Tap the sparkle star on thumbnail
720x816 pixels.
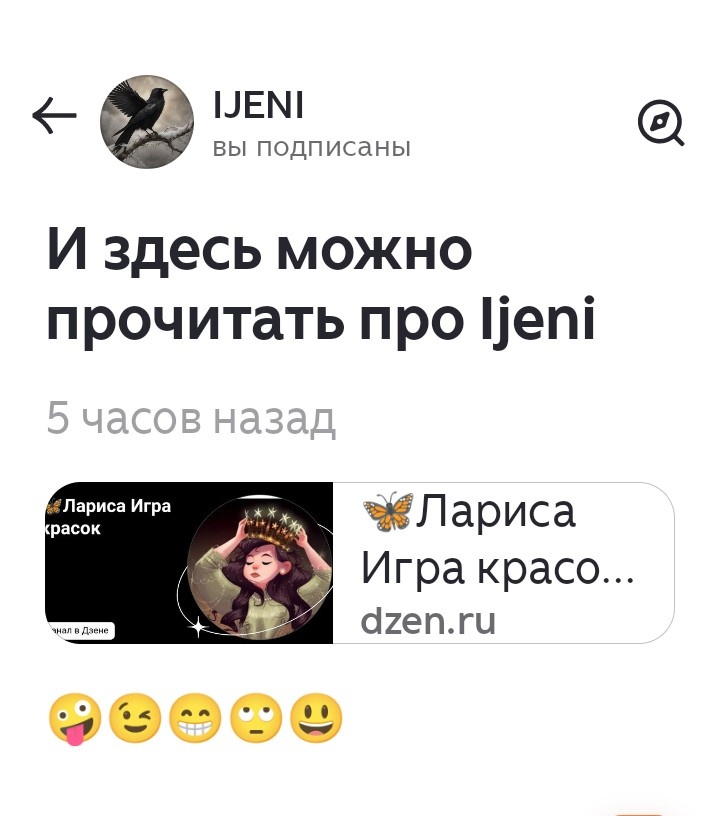pos(198,626)
